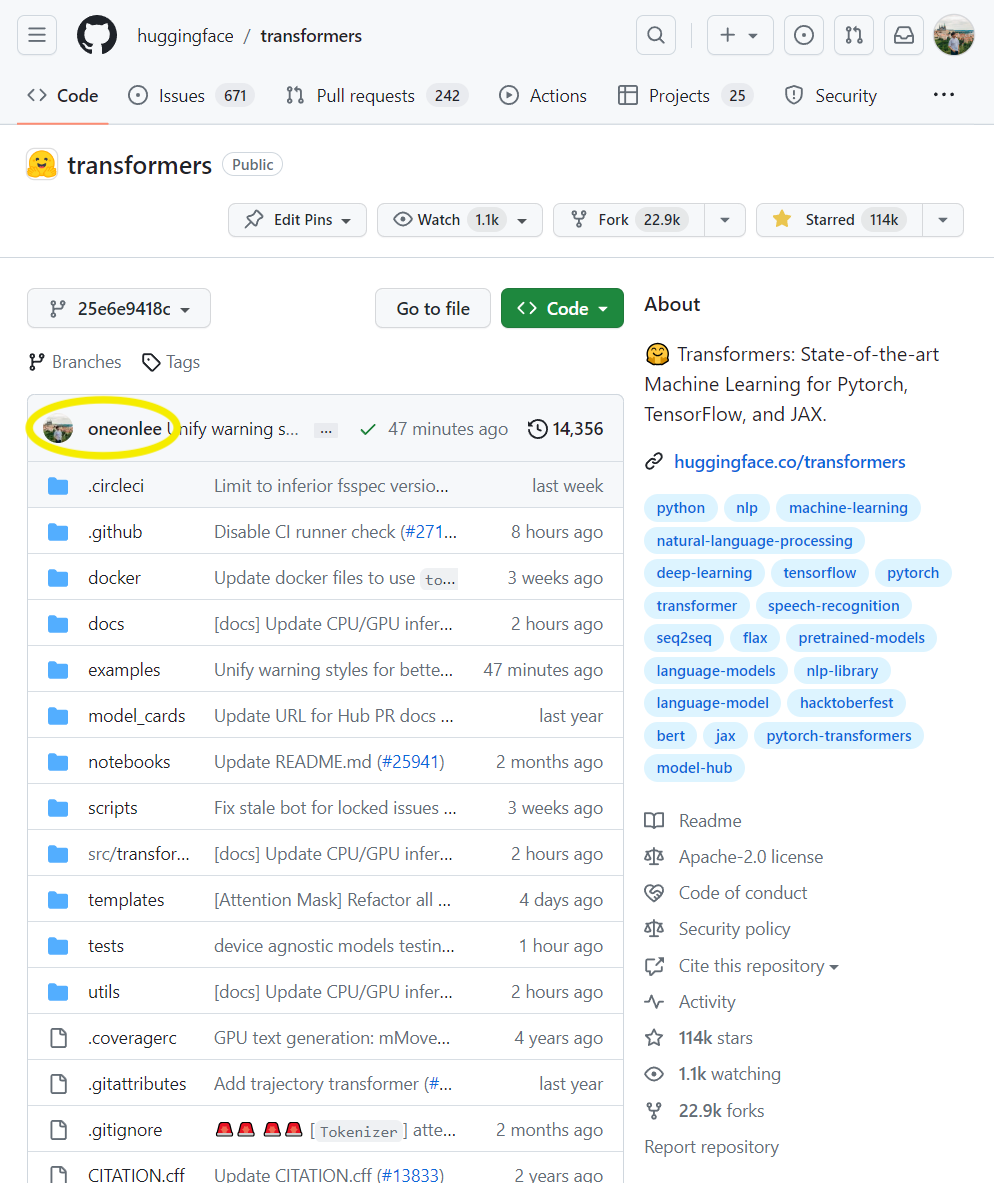Open repository Activity

pos(706,1002)
